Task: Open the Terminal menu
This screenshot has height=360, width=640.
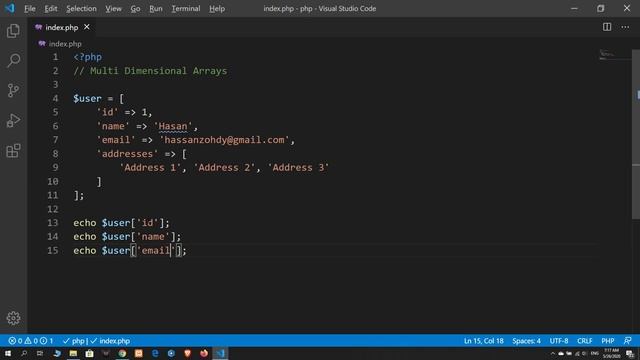Action: (x=186, y=9)
